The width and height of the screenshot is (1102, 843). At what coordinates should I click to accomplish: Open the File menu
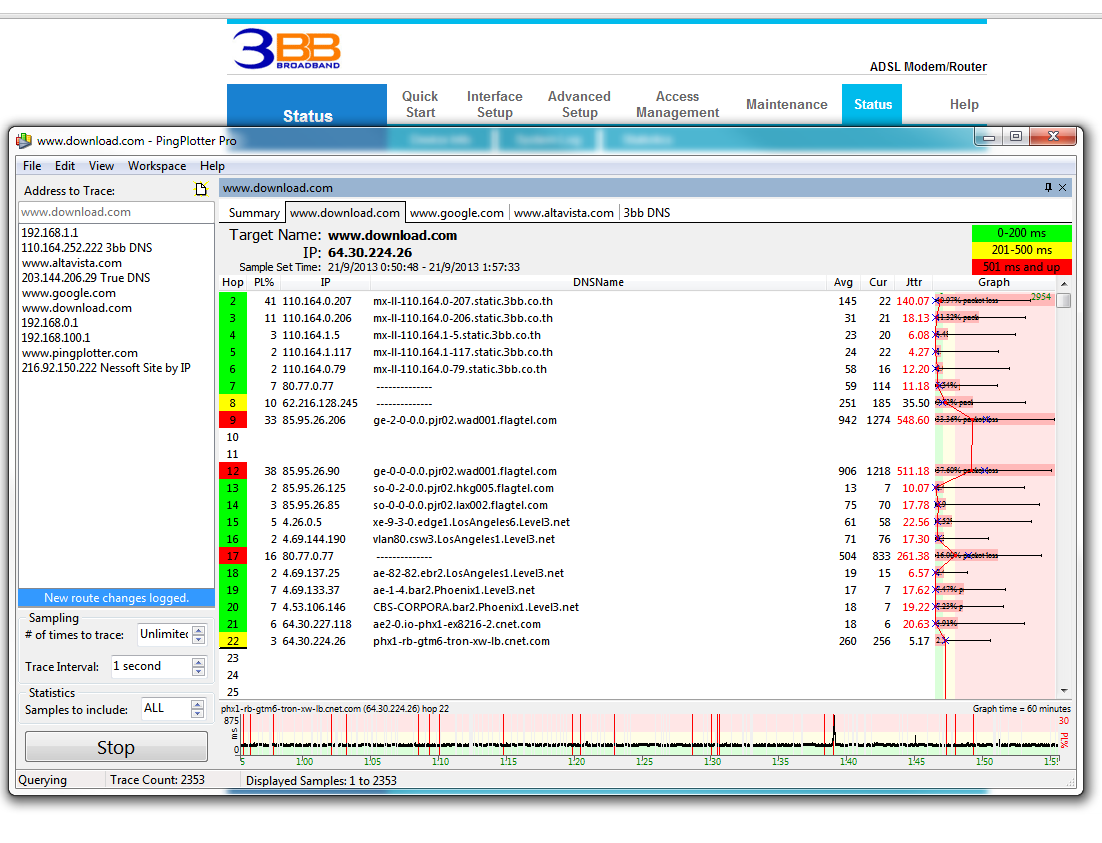32,166
